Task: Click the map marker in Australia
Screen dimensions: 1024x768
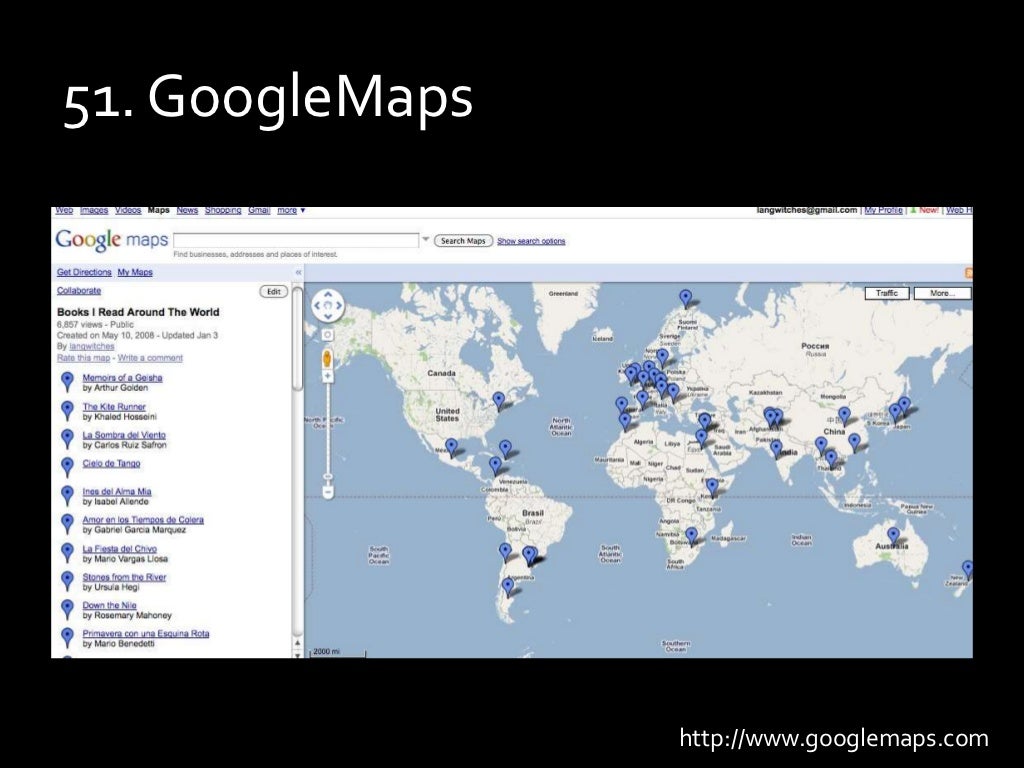Action: (893, 536)
